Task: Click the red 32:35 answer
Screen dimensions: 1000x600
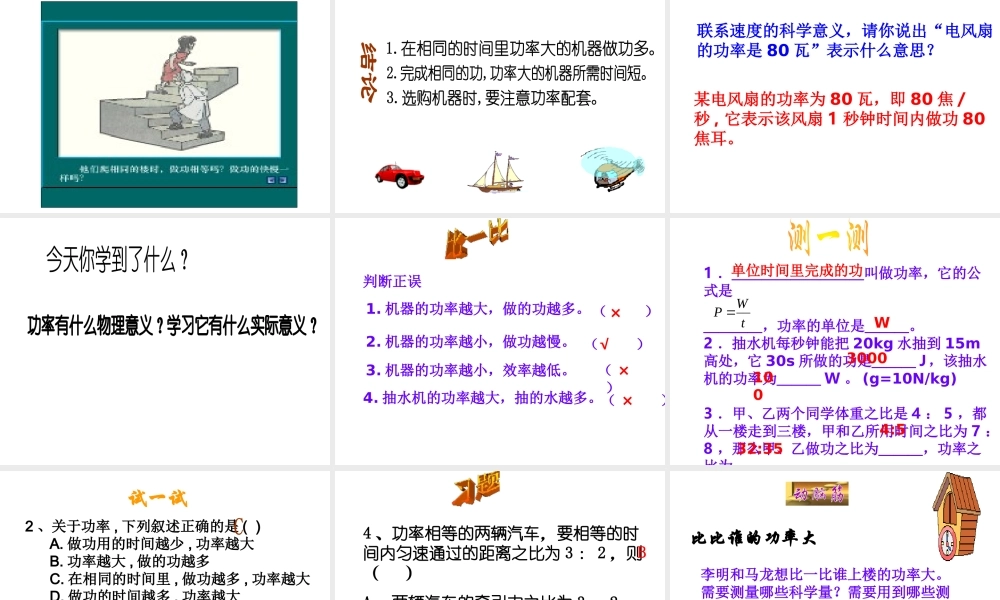Action: click(760, 449)
